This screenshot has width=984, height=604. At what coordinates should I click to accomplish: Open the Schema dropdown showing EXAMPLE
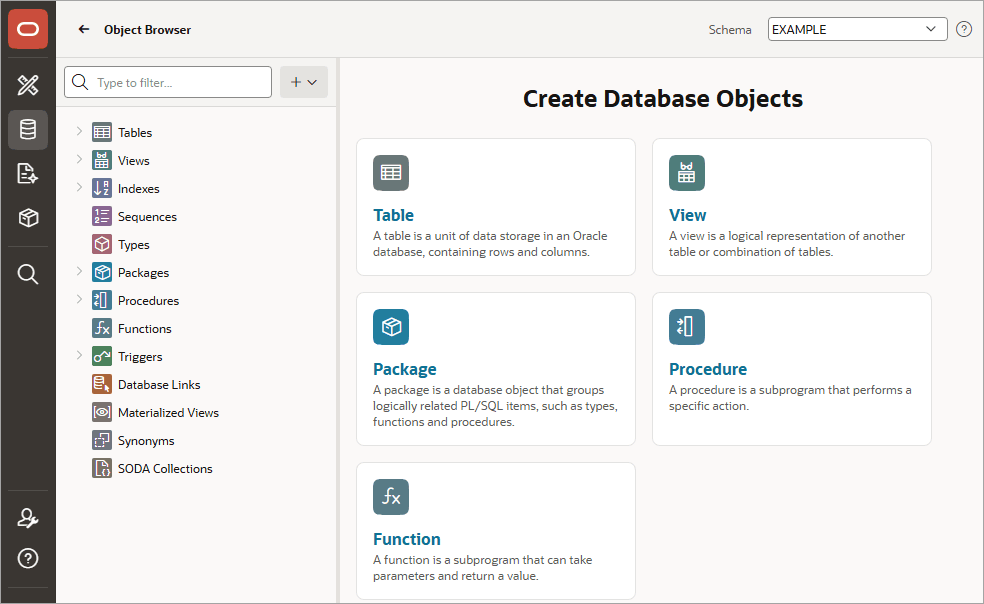[857, 30]
